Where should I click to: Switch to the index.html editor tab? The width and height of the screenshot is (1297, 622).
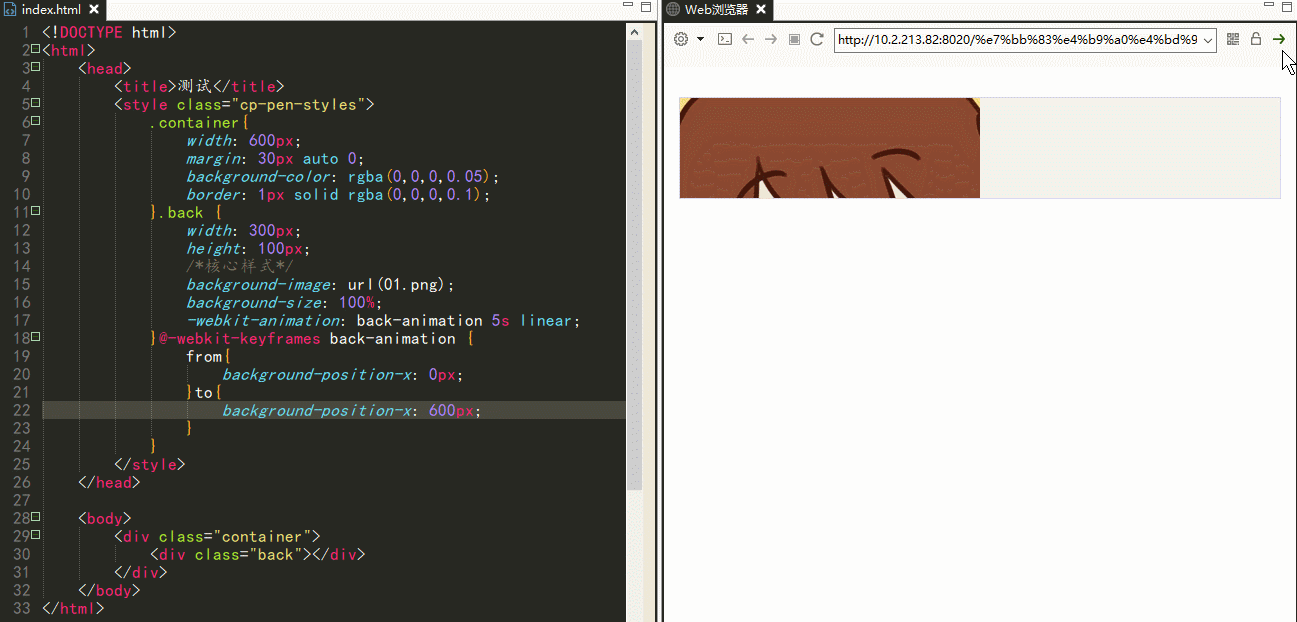(x=52, y=9)
